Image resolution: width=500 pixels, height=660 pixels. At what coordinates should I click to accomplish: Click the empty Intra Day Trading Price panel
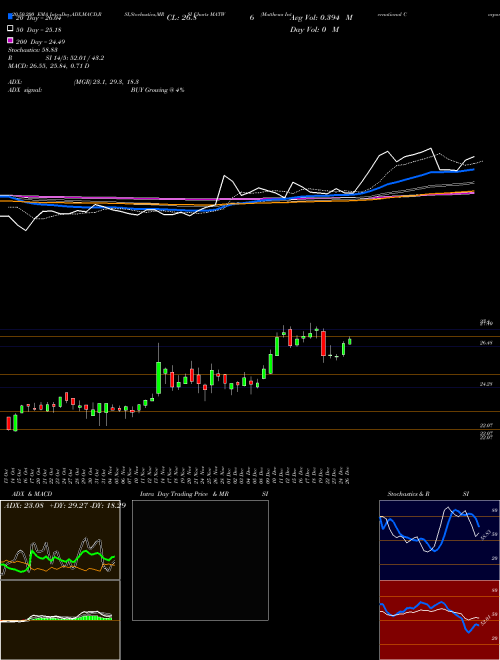200,560
